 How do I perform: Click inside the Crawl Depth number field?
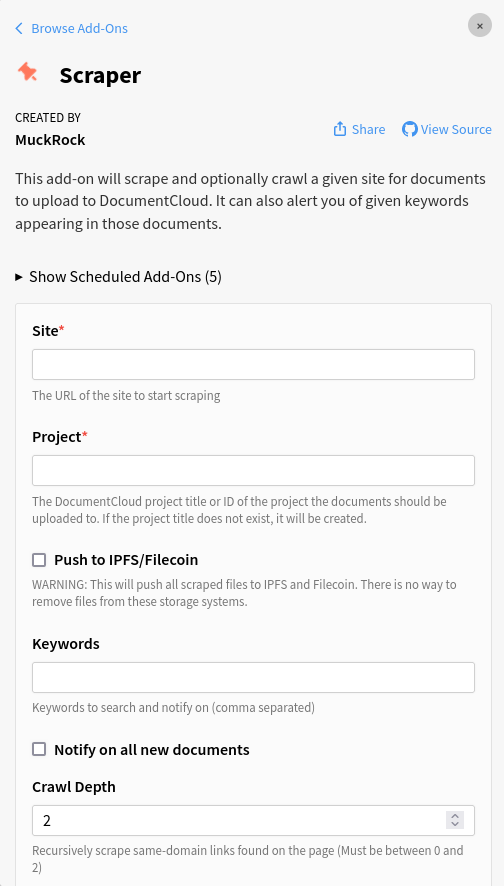coord(237,820)
